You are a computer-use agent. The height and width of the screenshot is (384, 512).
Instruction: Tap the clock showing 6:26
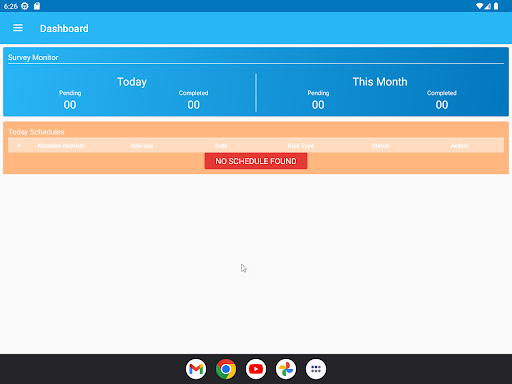click(11, 6)
